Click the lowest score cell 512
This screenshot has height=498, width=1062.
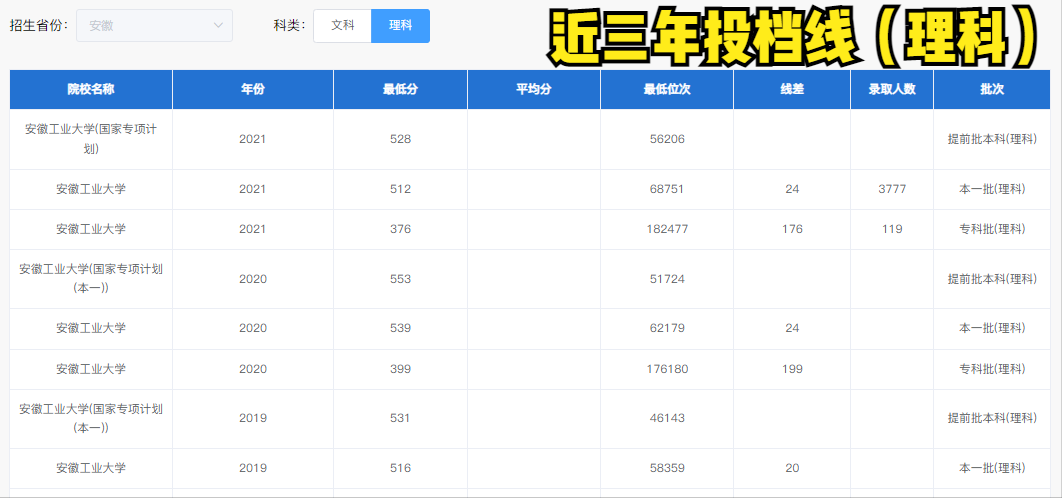tap(400, 189)
